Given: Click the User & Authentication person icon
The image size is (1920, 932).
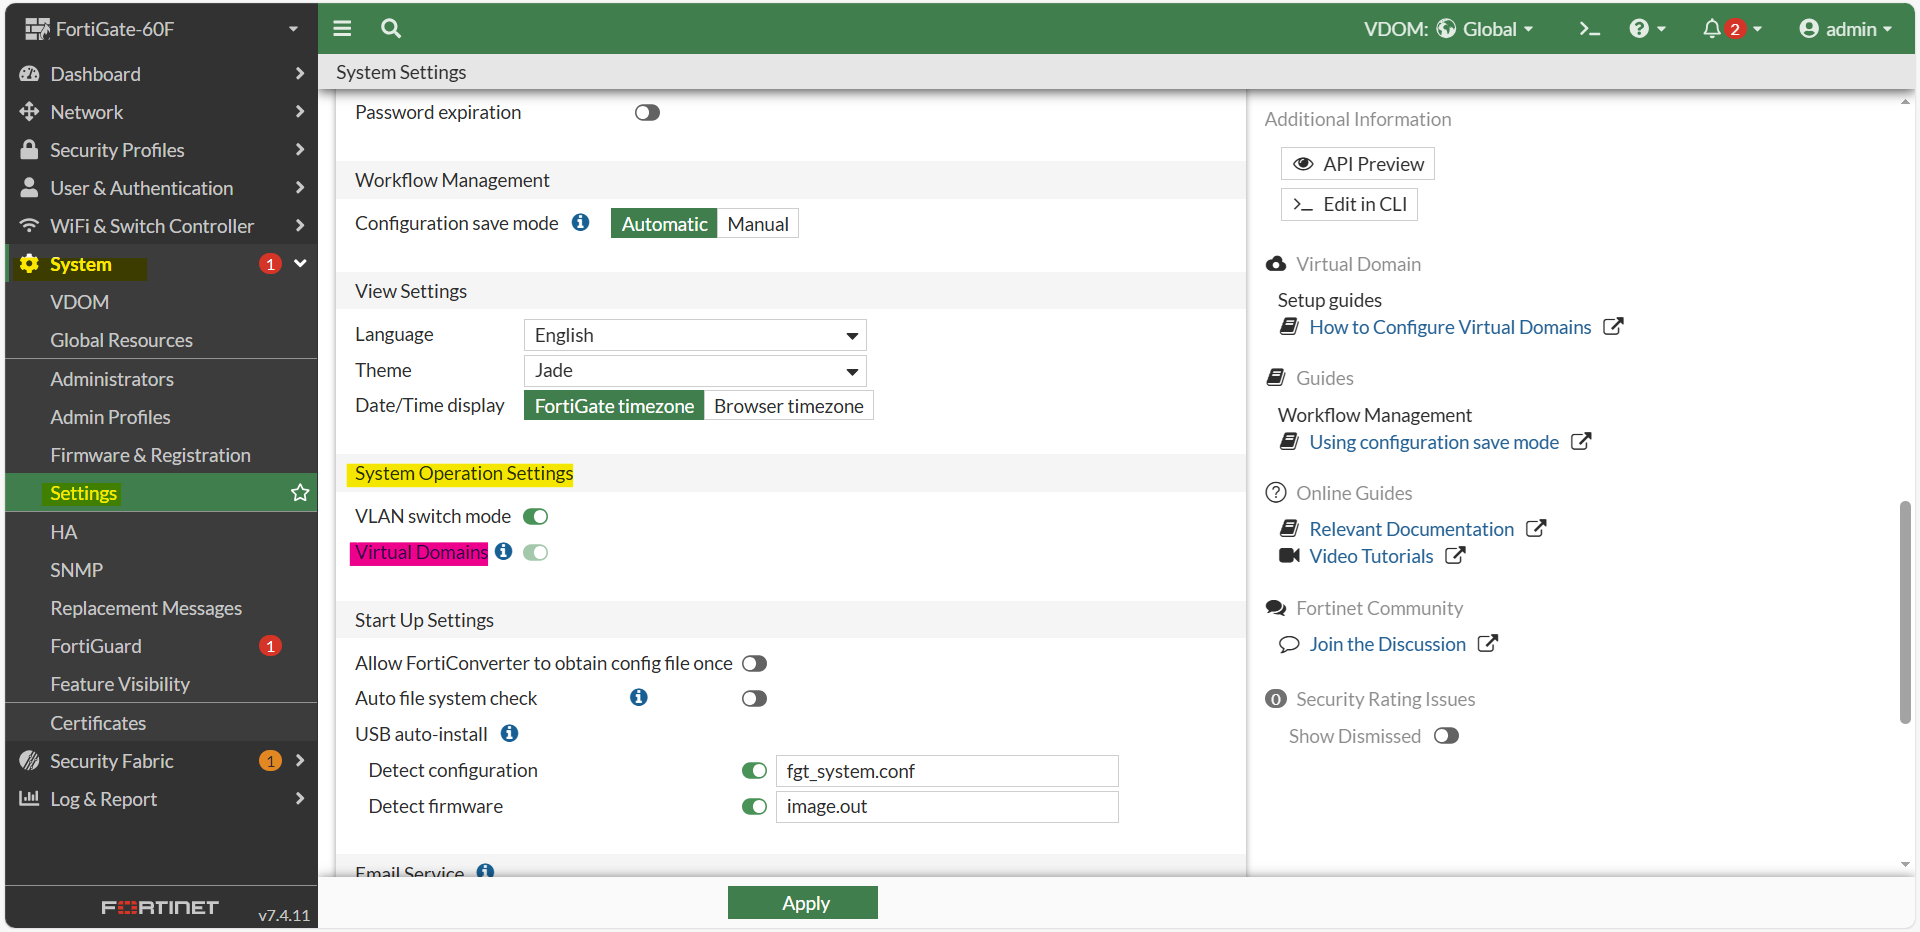Looking at the screenshot, I should (x=29, y=187).
